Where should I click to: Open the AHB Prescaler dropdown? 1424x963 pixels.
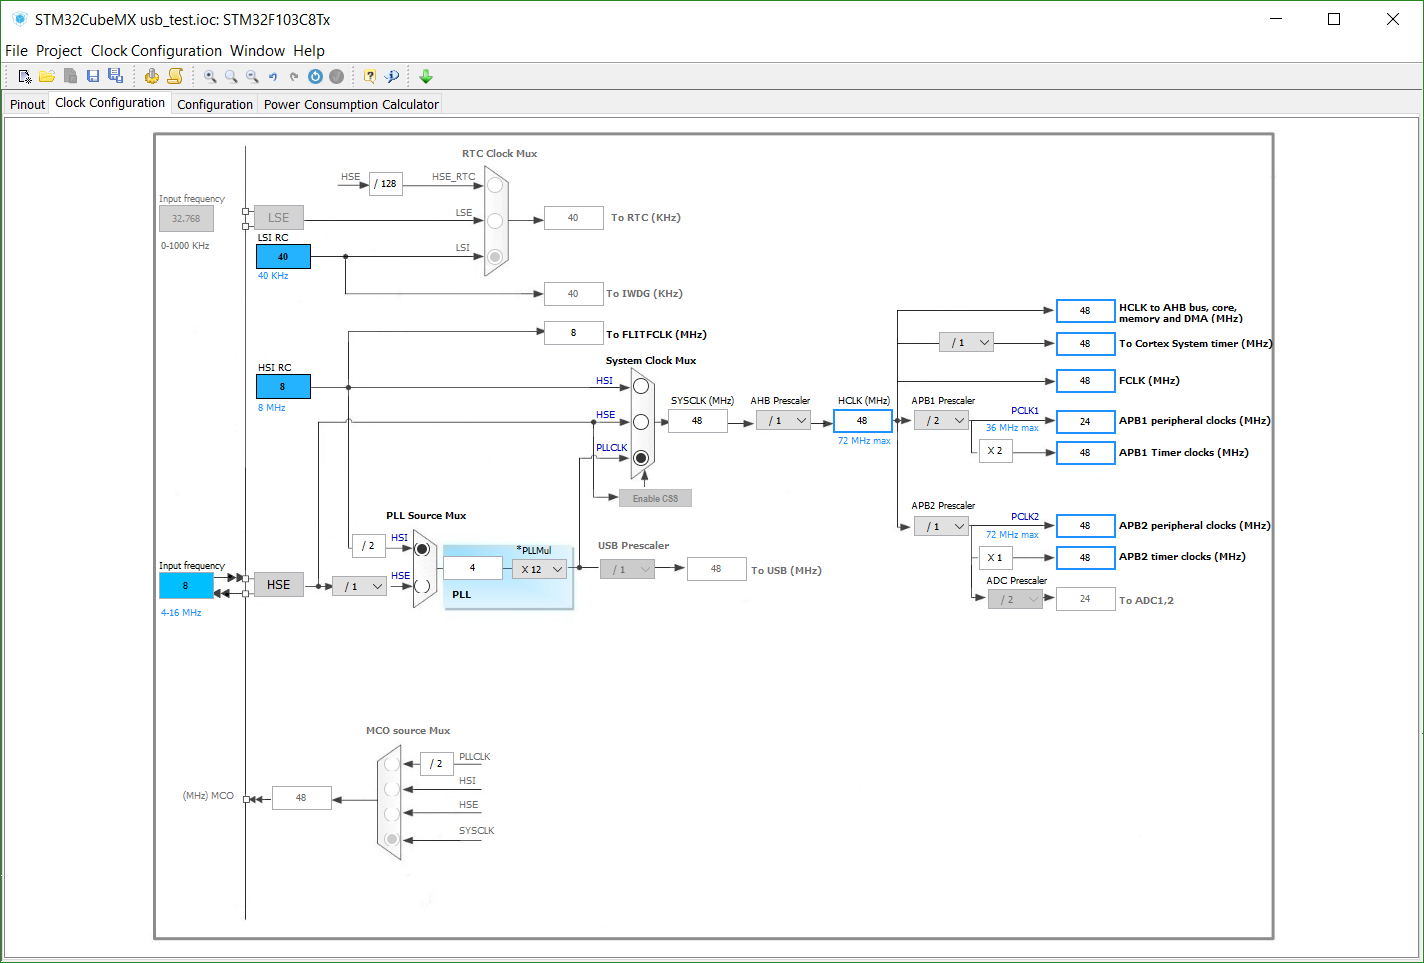point(783,421)
